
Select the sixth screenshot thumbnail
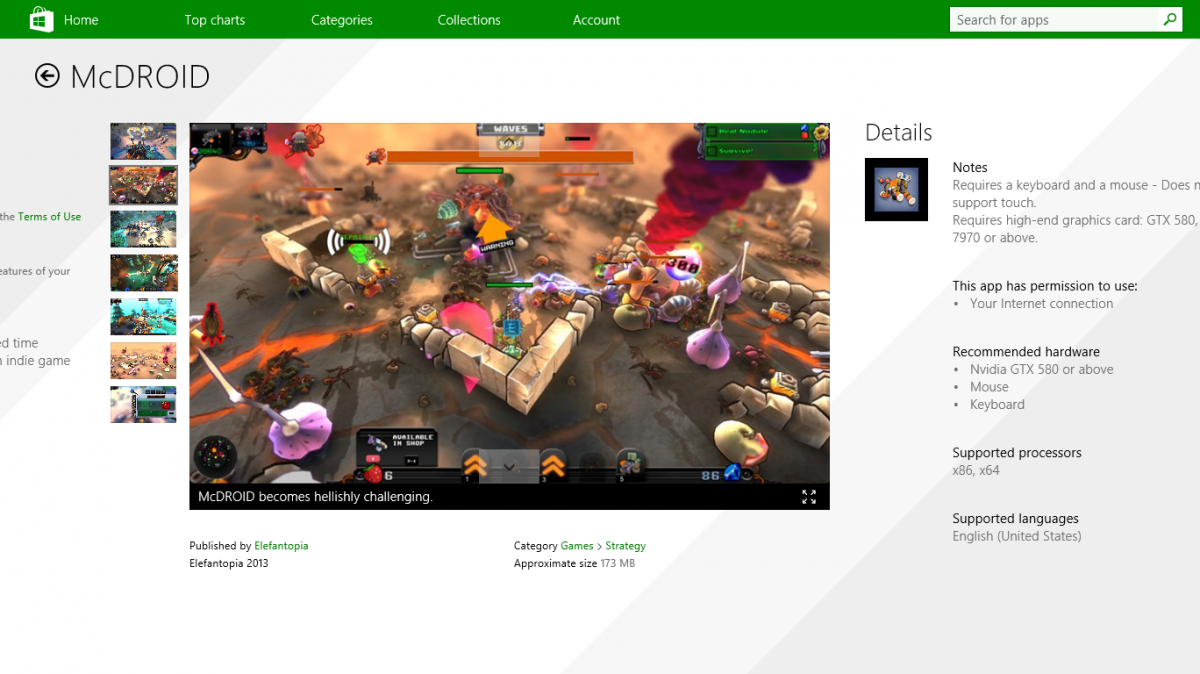coord(143,361)
